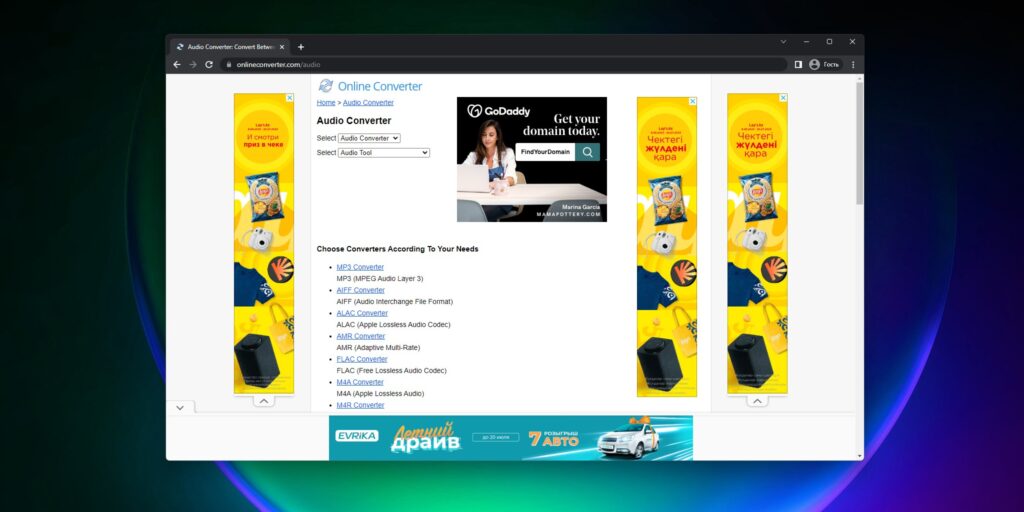Close the far-right Lay's ad
The image size is (1024, 512).
[x=783, y=98]
